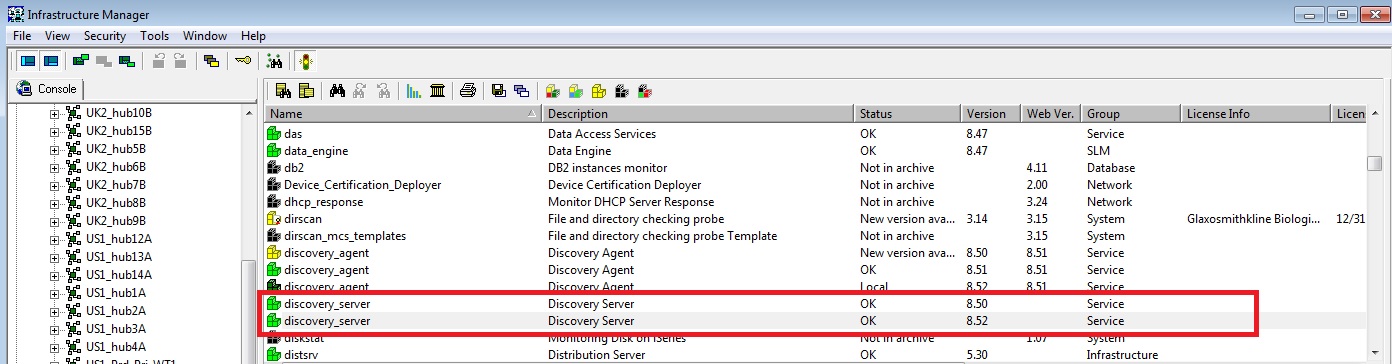This screenshot has height=364, width=1392.
Task: Click the yellow cube probe icon
Action: (x=599, y=90)
